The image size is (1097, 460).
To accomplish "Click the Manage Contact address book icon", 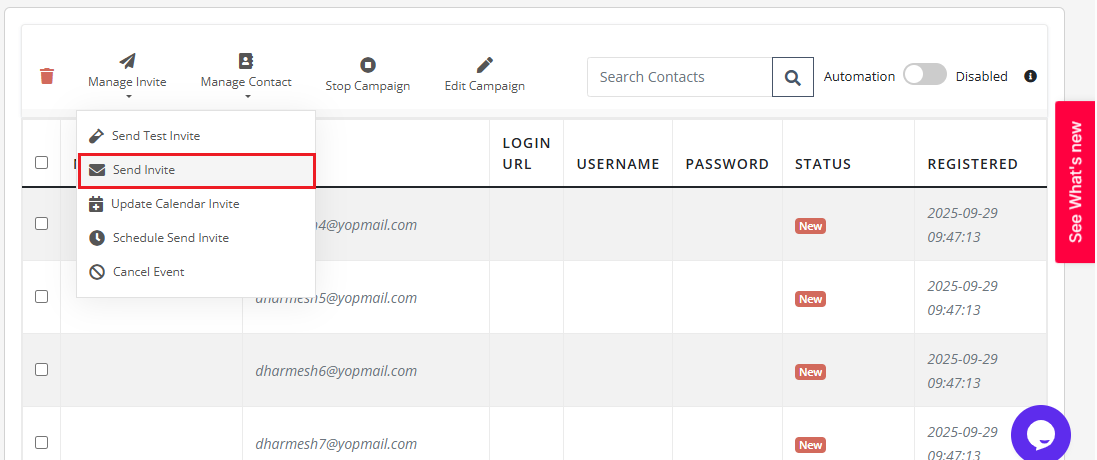I will point(246,61).
